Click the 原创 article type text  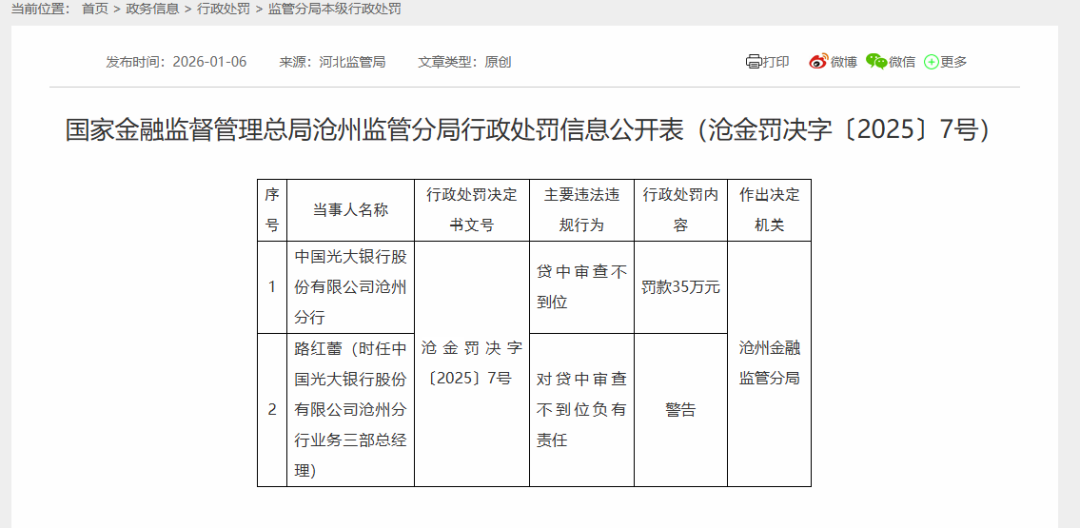tap(498, 62)
